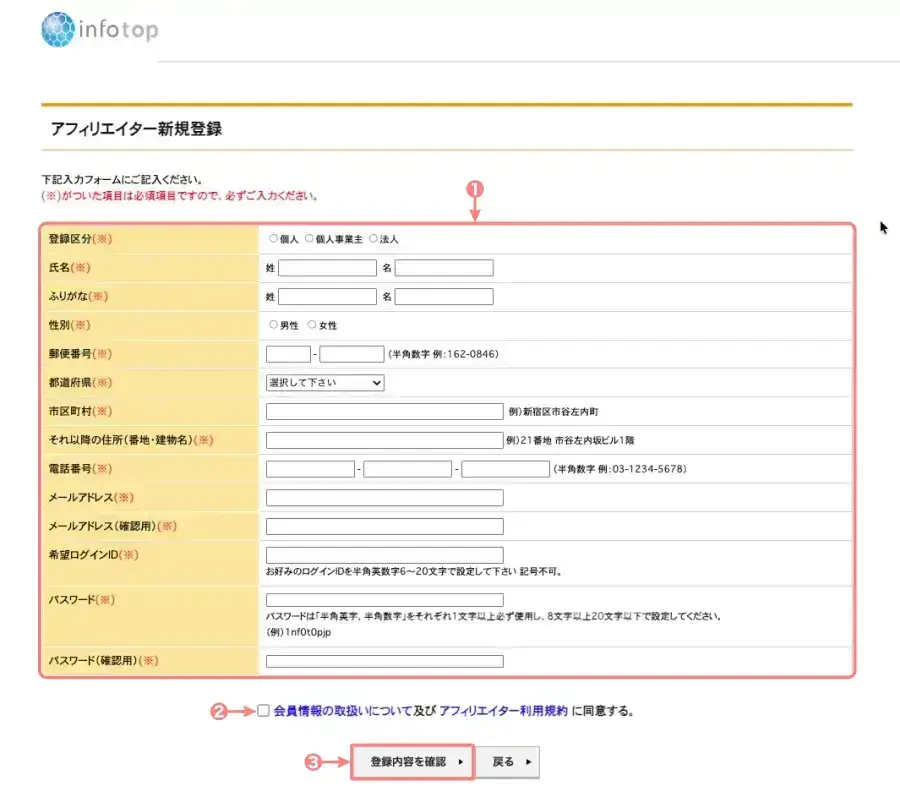Click the first 郵便番号 input box
The width and height of the screenshot is (900, 795).
[x=287, y=353]
